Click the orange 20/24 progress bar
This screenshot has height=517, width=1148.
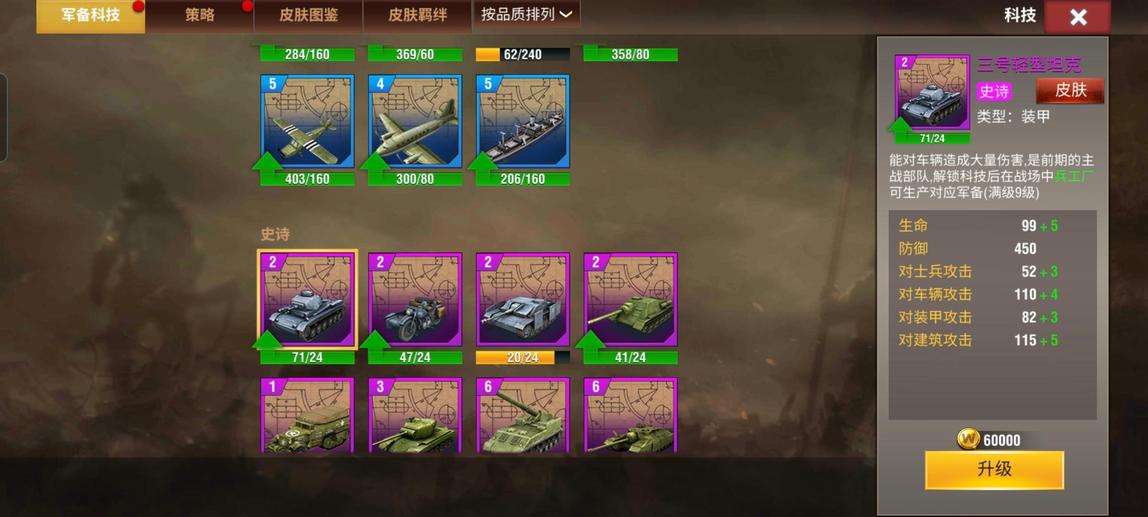(x=523, y=357)
